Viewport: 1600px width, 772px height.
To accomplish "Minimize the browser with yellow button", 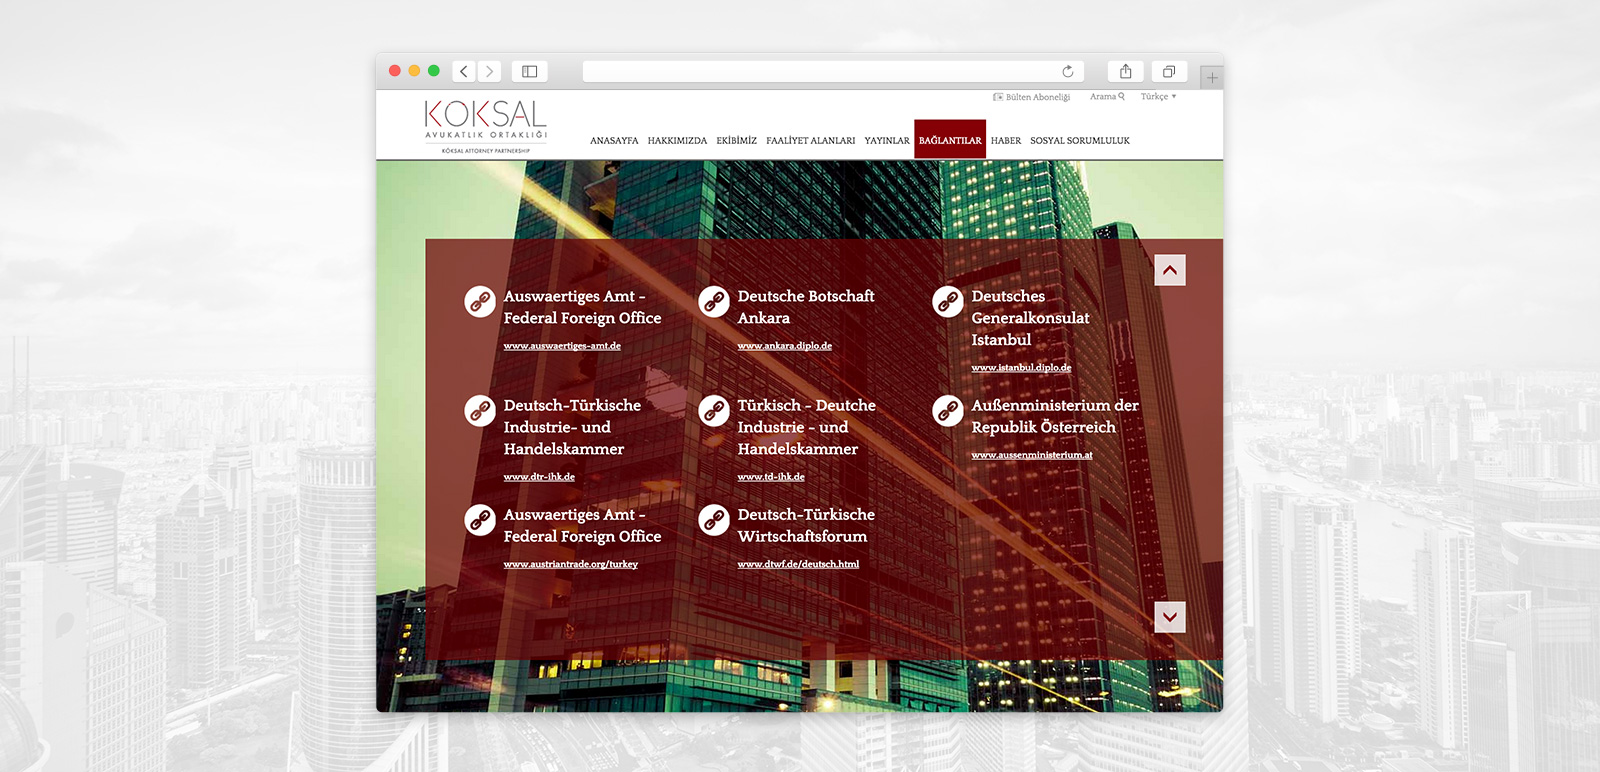I will point(414,71).
